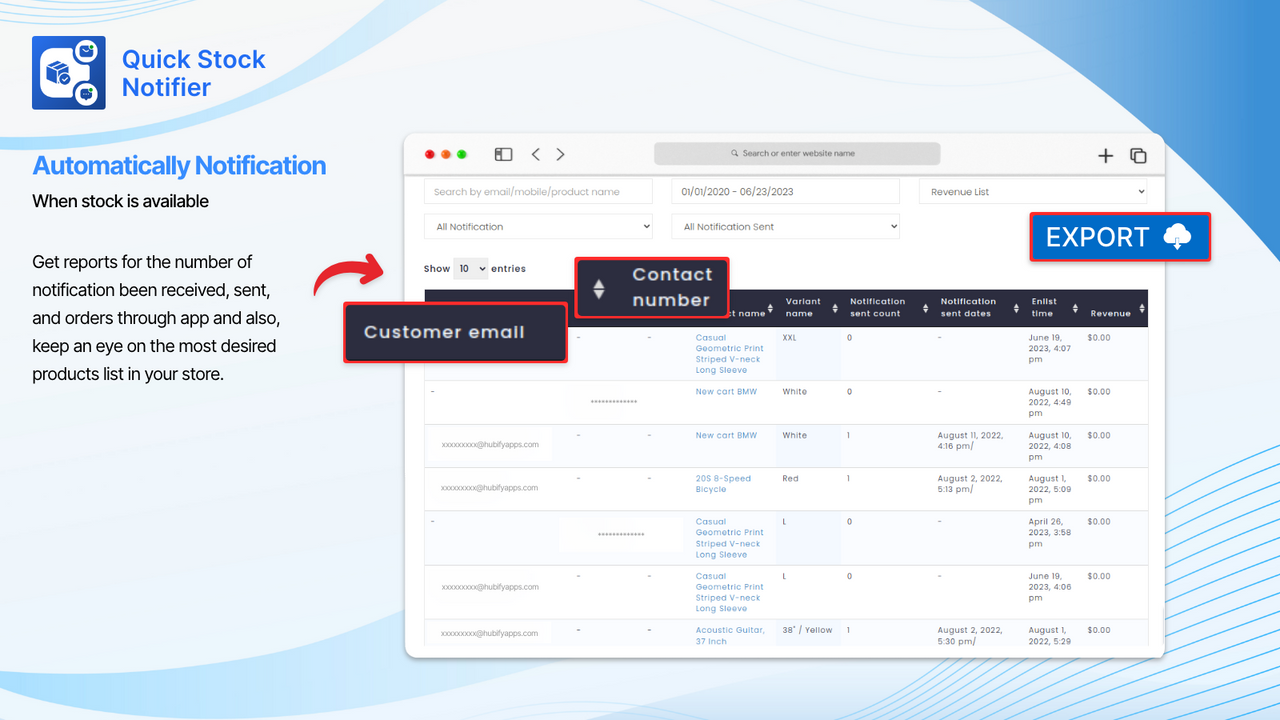
Task: Toggle the browser sidebar panel icon
Action: coord(503,154)
